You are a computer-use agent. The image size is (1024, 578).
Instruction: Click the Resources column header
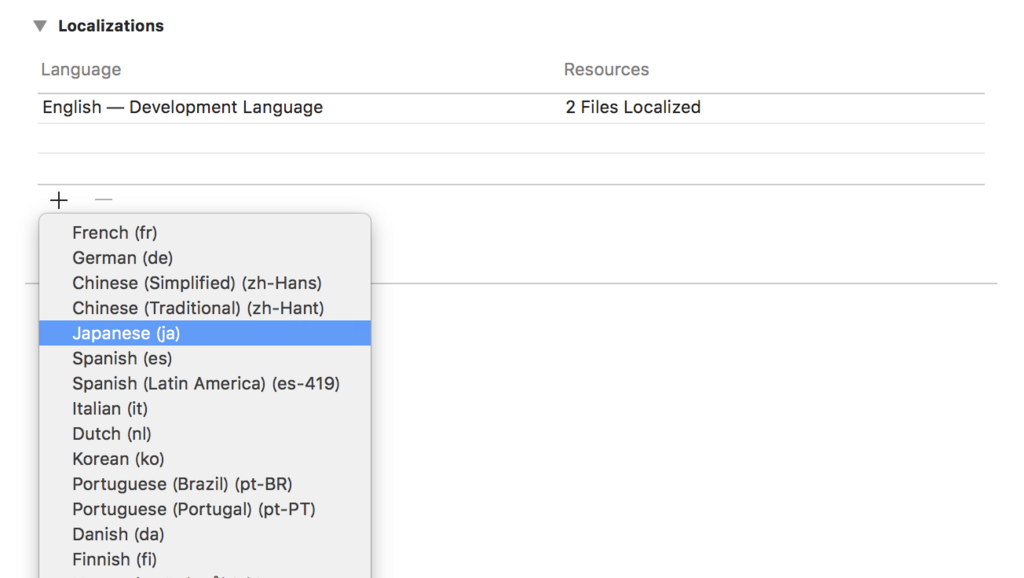click(606, 69)
